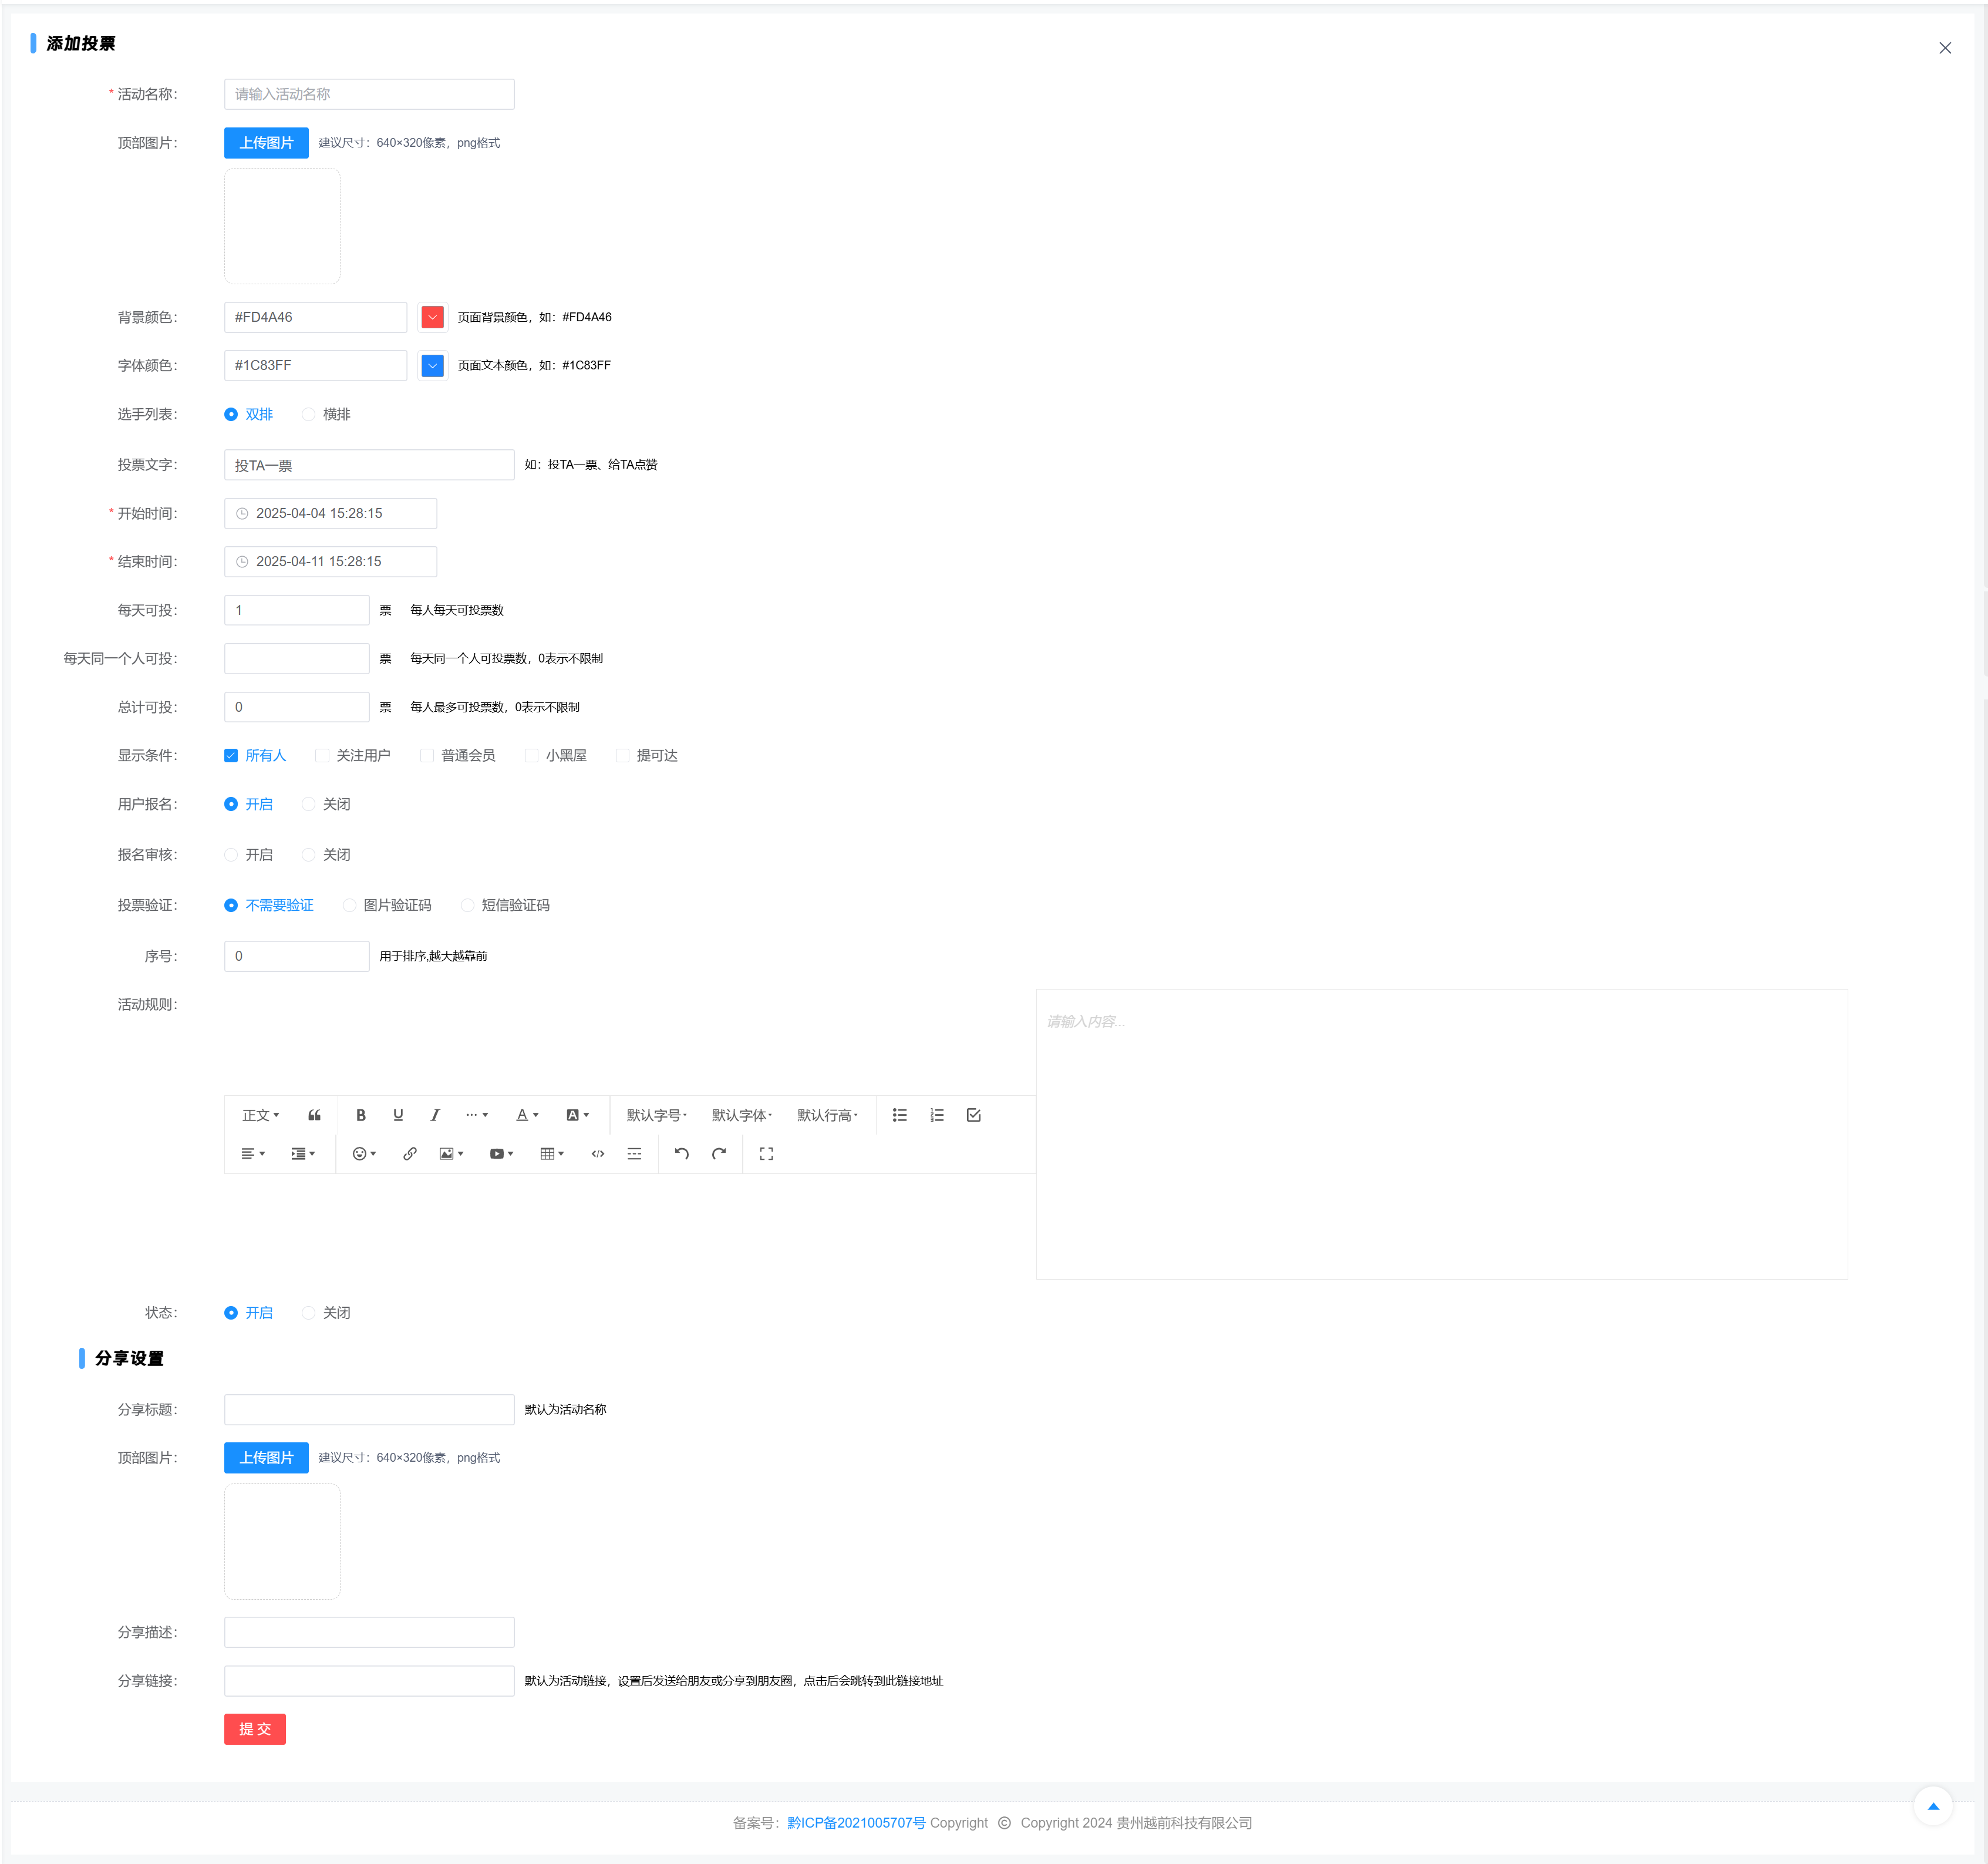The width and height of the screenshot is (1988, 1864).
Task: Open the 默认字体 font family menu
Action: tap(741, 1115)
